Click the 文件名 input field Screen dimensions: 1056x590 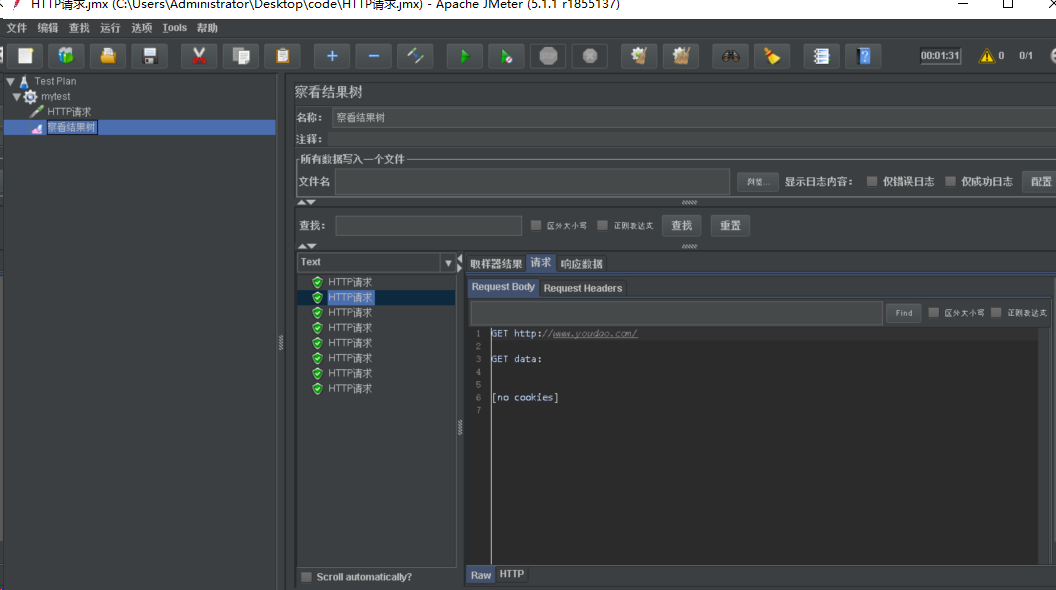coord(532,181)
